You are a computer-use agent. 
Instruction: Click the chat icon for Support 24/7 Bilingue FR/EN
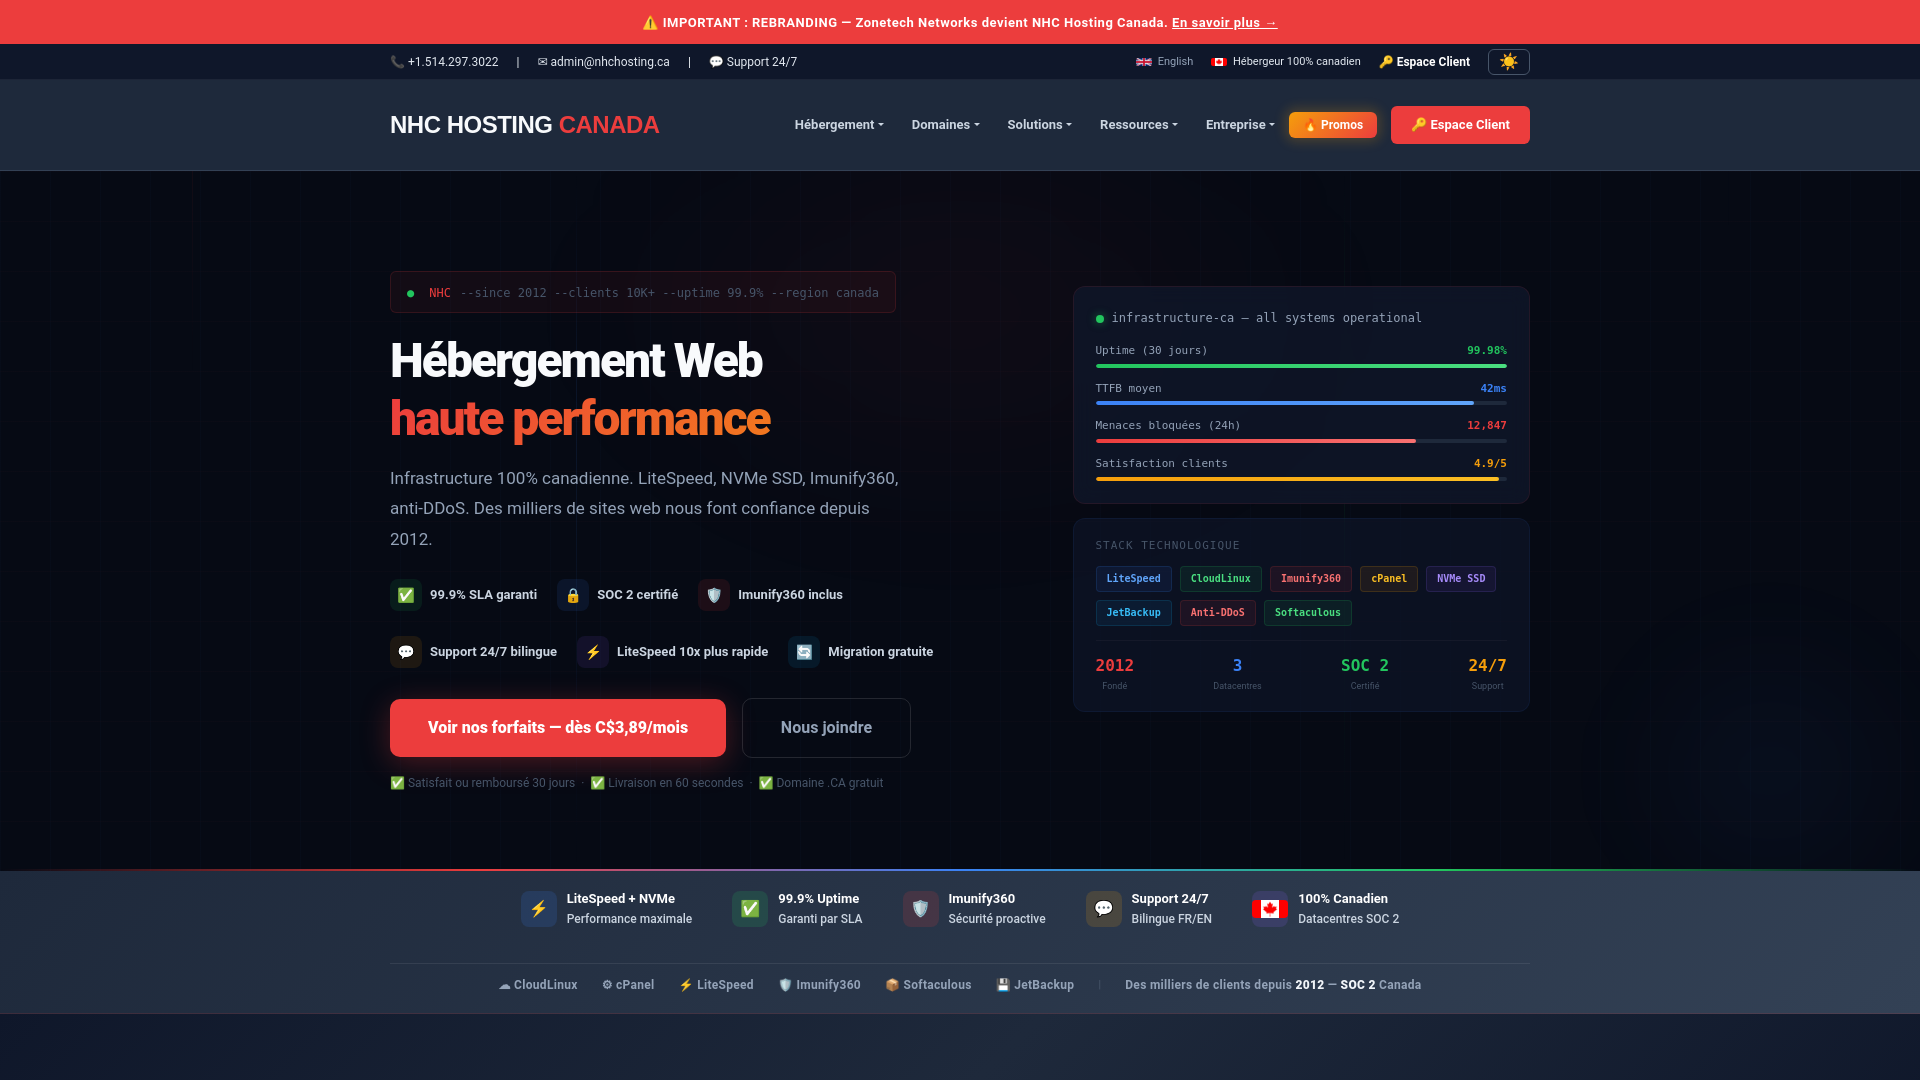tap(1104, 909)
